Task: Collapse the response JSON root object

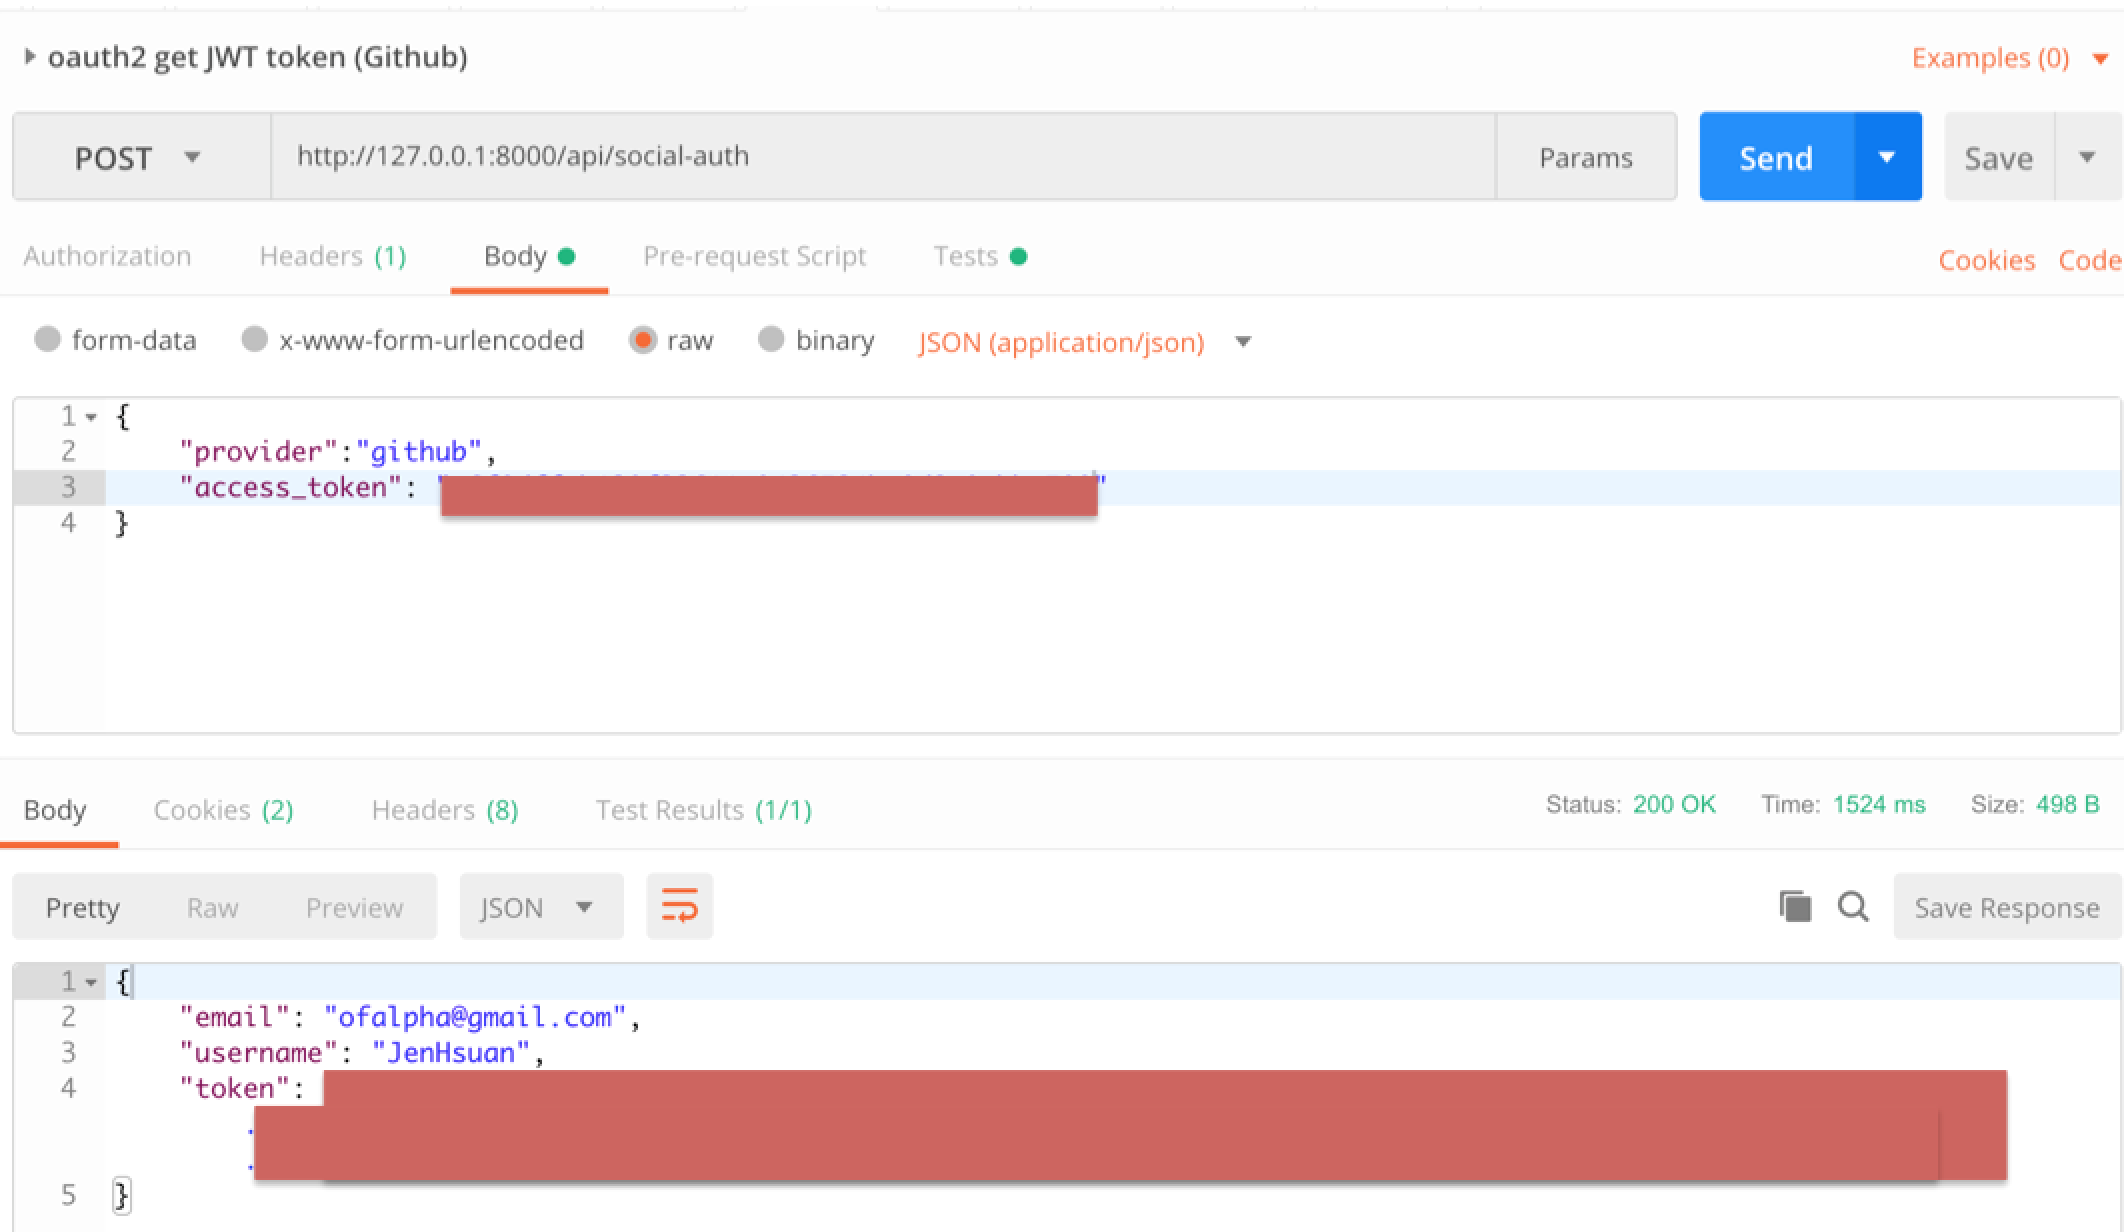Action: (91, 980)
